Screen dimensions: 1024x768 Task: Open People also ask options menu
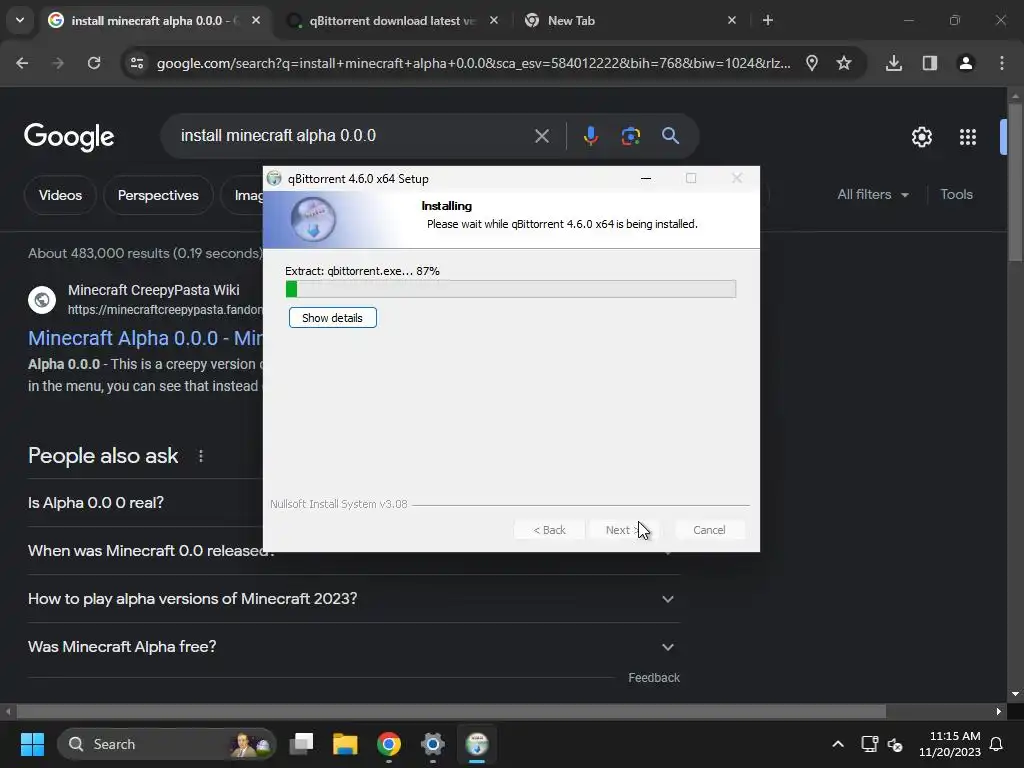201,456
